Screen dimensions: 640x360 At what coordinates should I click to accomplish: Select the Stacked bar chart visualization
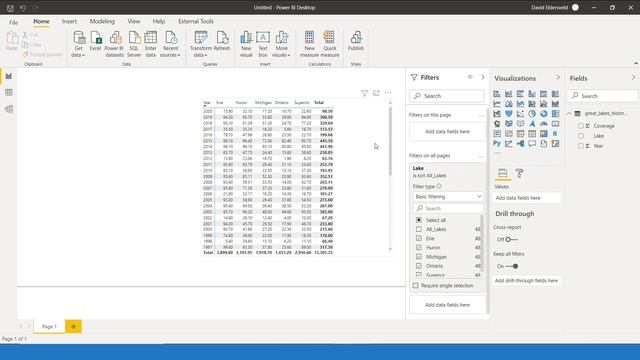point(497,94)
